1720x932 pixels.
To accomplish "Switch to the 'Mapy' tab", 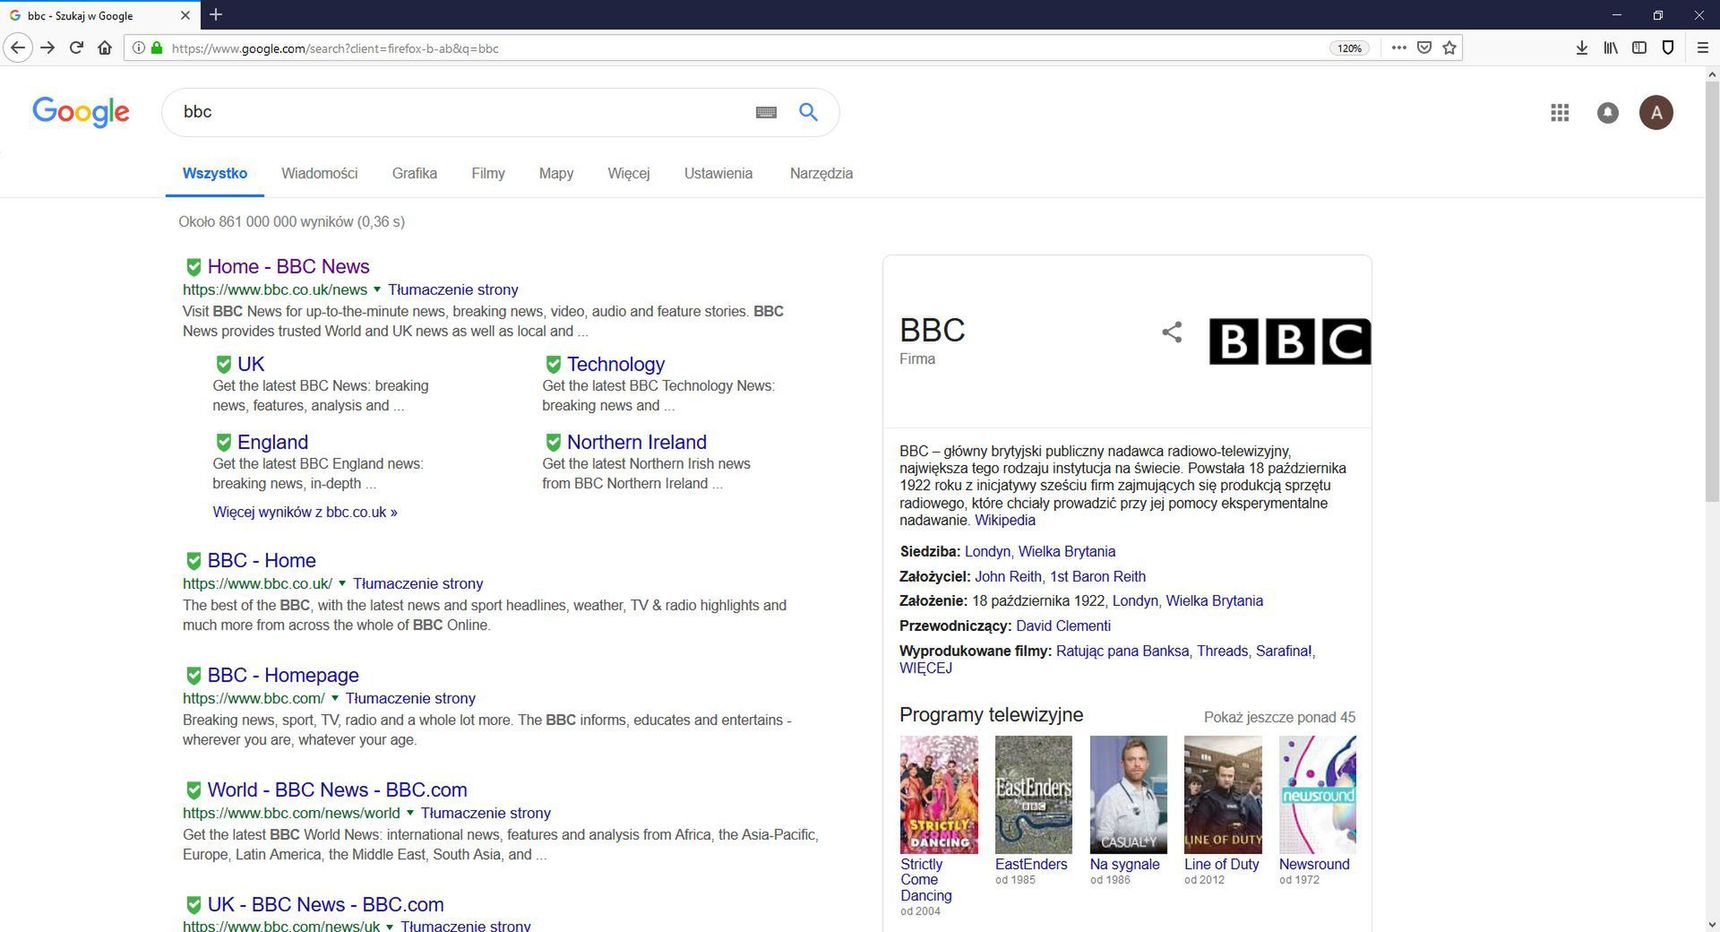I will tap(556, 173).
